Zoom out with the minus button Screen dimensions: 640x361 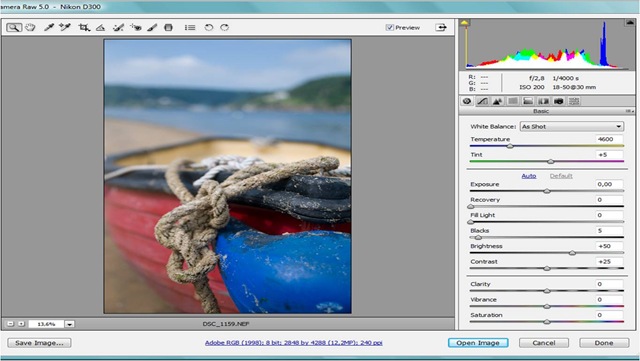(10, 324)
